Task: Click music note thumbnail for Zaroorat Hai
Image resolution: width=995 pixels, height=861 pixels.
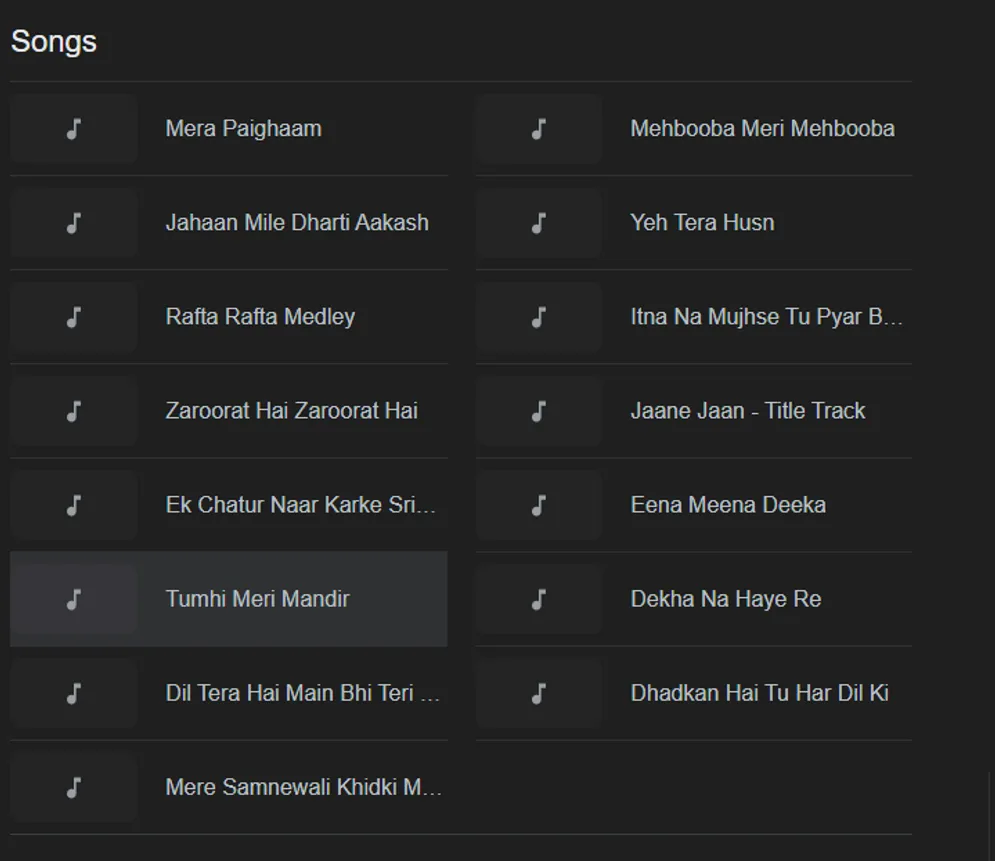Action: pyautogui.click(x=73, y=411)
